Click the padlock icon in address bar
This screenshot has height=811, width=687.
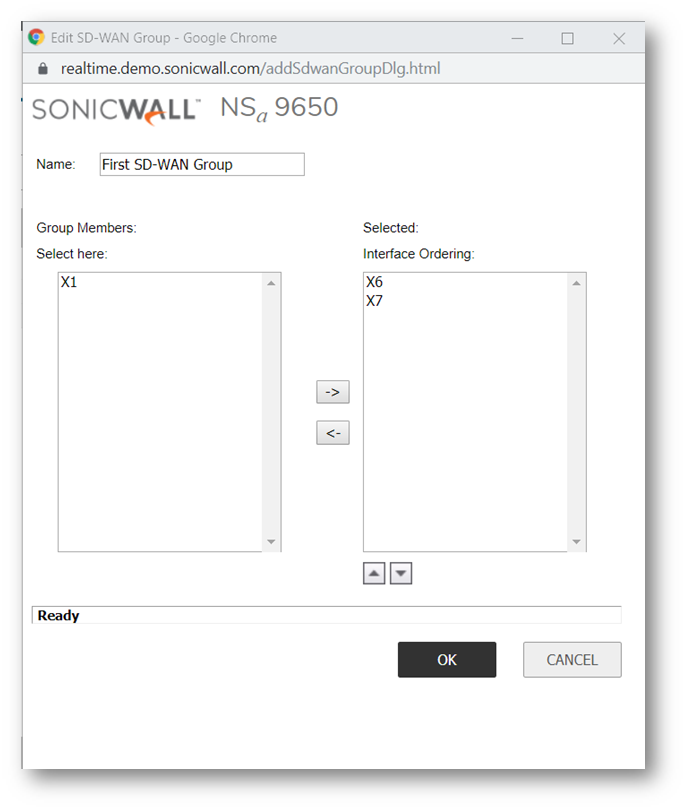click(42, 69)
